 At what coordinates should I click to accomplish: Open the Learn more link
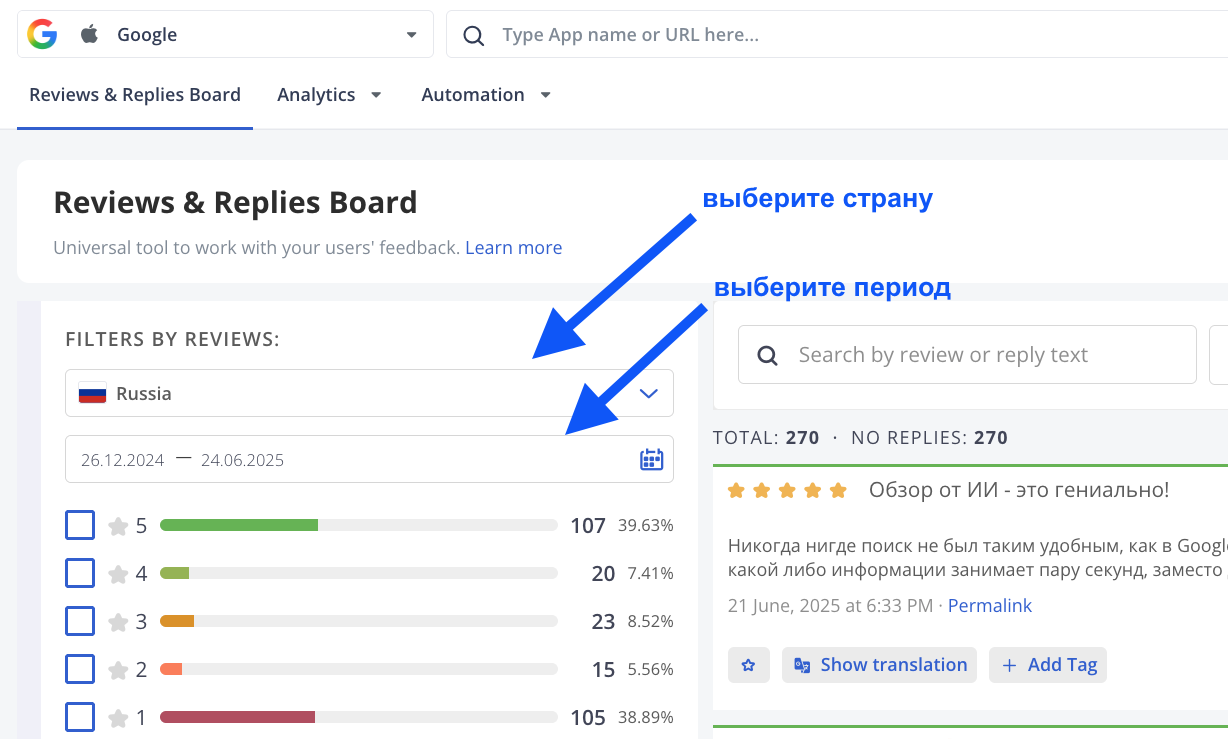514,248
